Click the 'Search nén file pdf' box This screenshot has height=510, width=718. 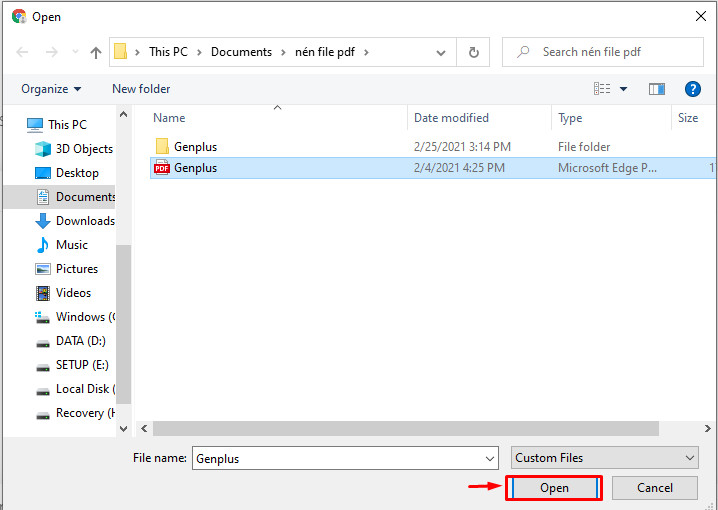[603, 52]
